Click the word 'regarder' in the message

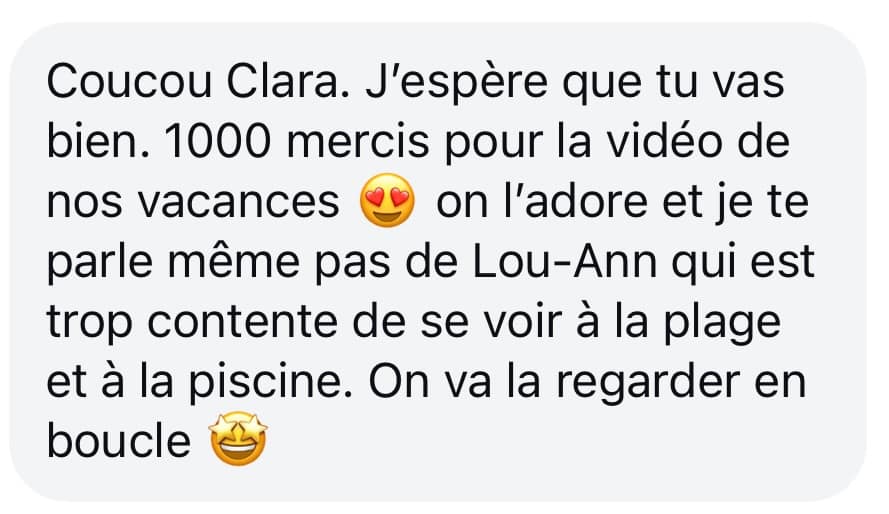648,383
